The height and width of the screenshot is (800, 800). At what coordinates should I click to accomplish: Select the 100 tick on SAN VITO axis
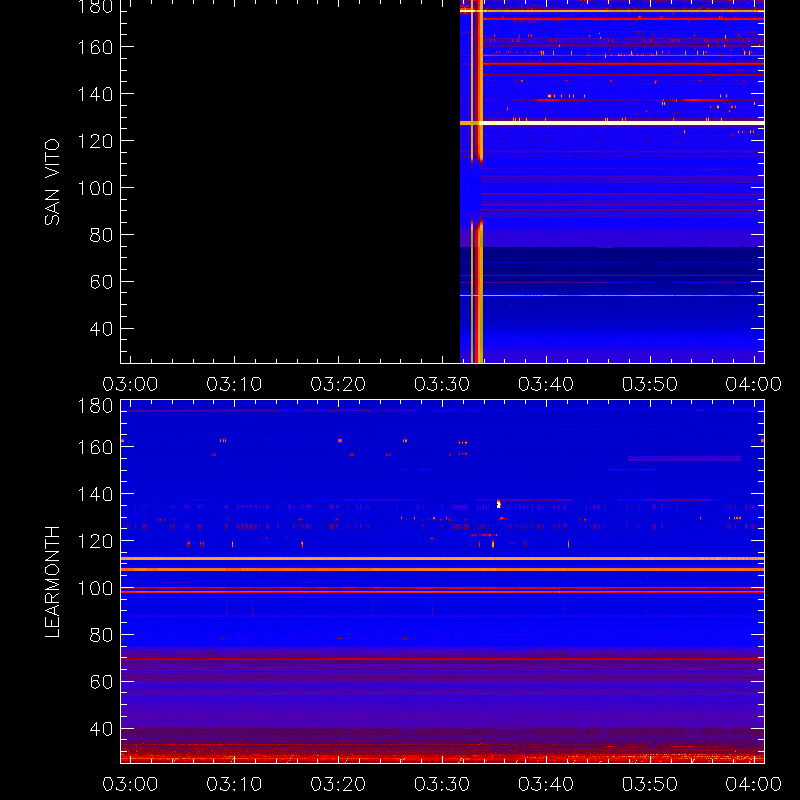tap(95, 188)
